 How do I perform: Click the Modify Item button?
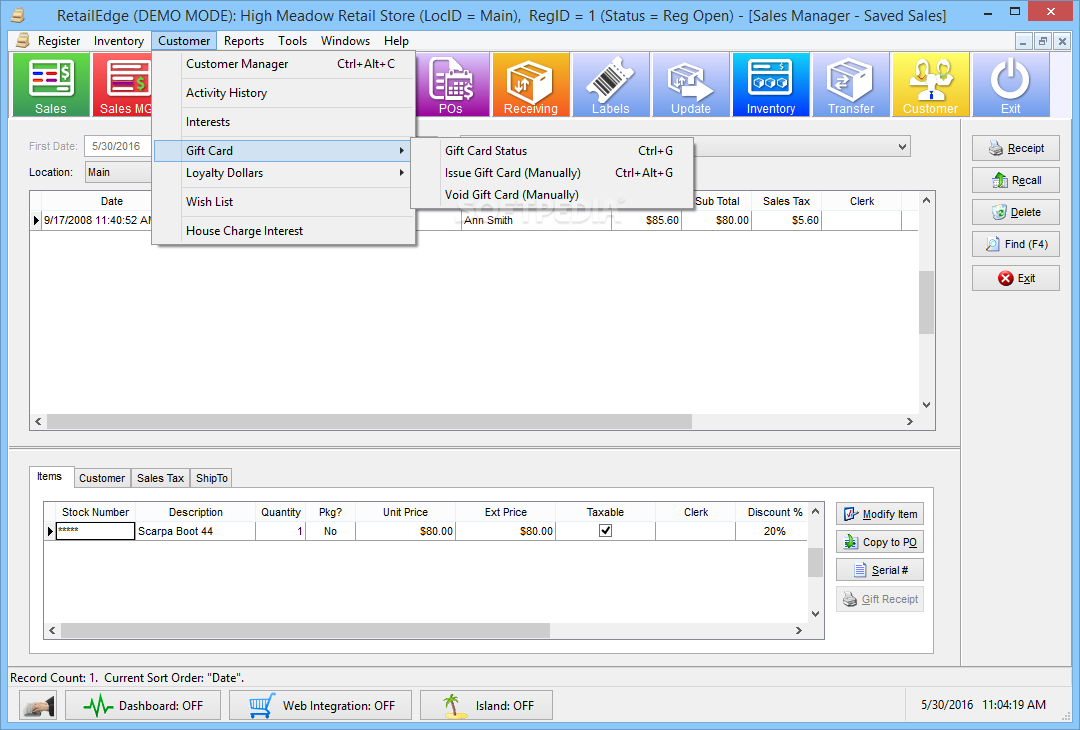880,514
